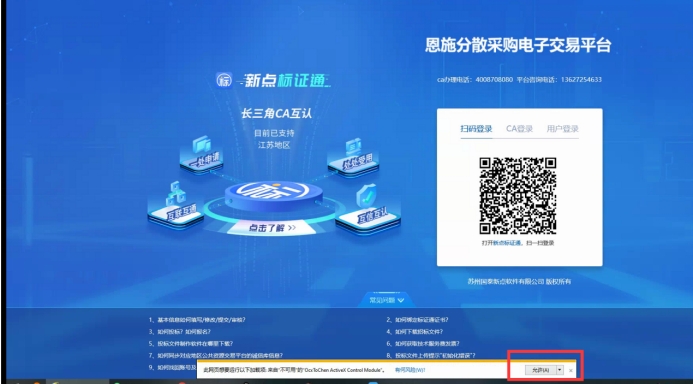
Task: Switch to the CA登录 tab
Action: (x=519, y=129)
